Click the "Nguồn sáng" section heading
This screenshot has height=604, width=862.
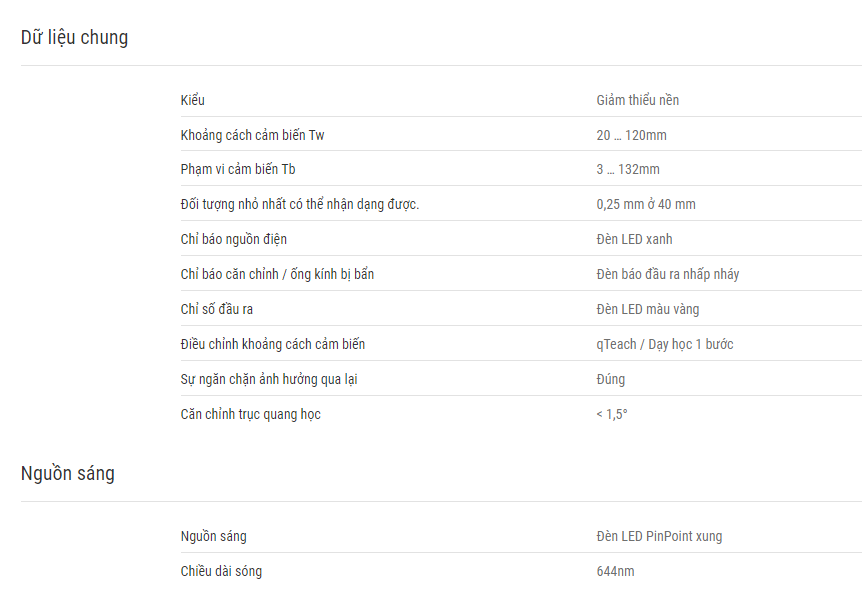tap(68, 473)
